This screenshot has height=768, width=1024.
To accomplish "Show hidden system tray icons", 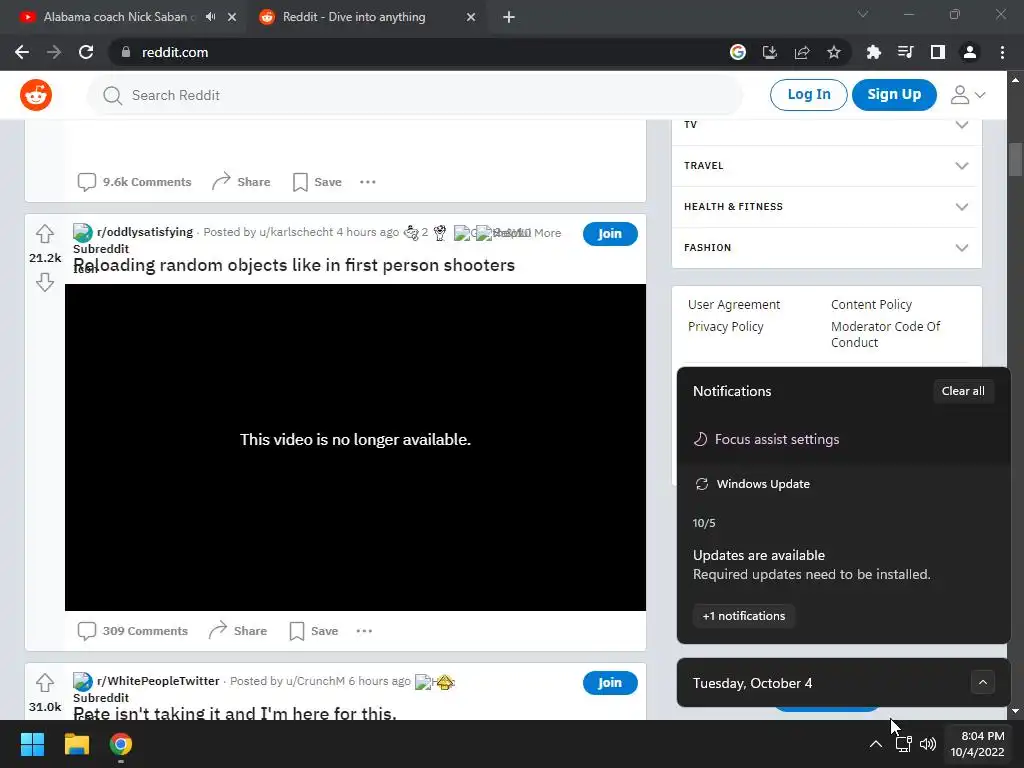I will (876, 744).
